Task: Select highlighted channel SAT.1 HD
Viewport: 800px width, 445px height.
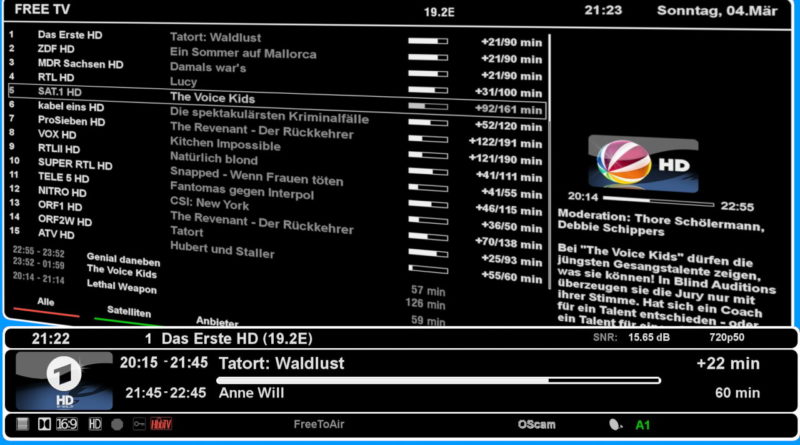Action: click(60, 92)
